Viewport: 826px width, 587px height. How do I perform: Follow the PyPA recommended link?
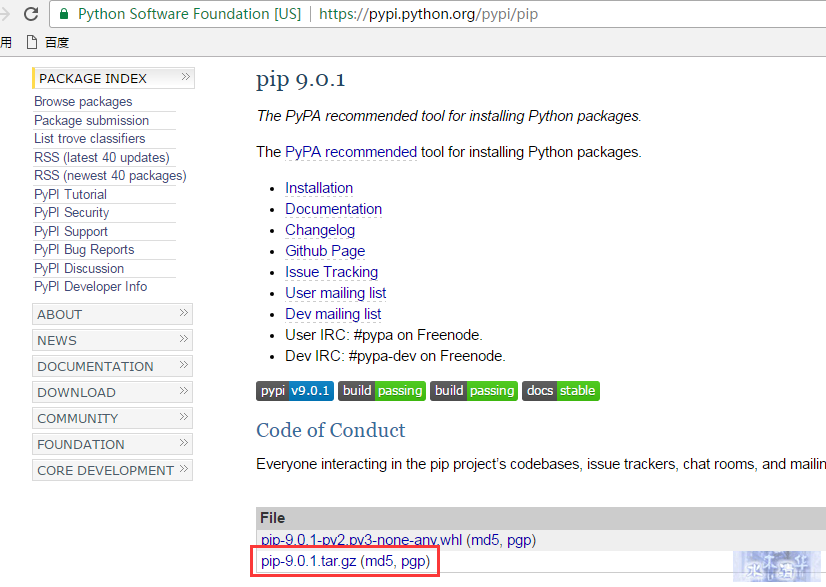coord(351,152)
